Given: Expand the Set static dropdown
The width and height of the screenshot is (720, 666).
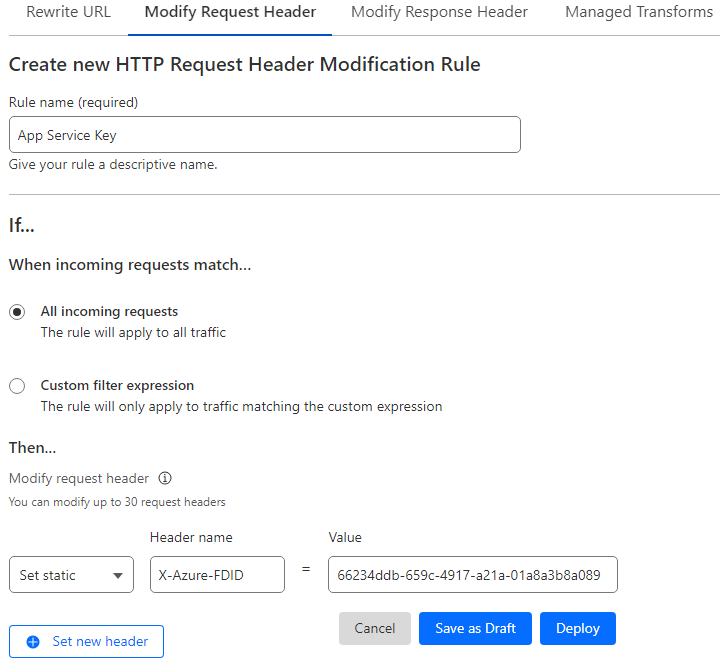Looking at the screenshot, I should (x=71, y=575).
